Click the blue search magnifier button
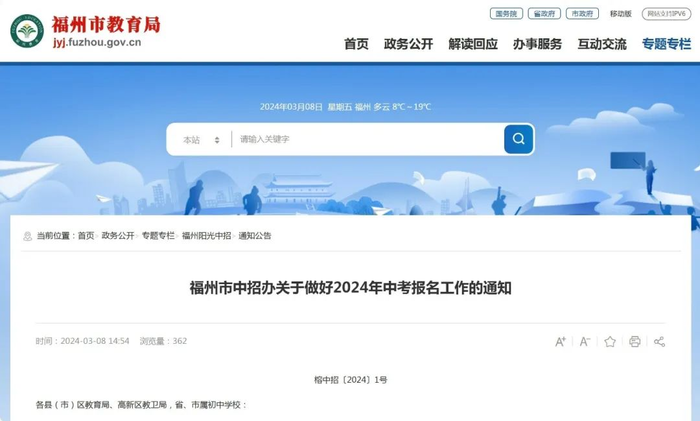Viewport: 700px width, 421px height. tap(518, 139)
